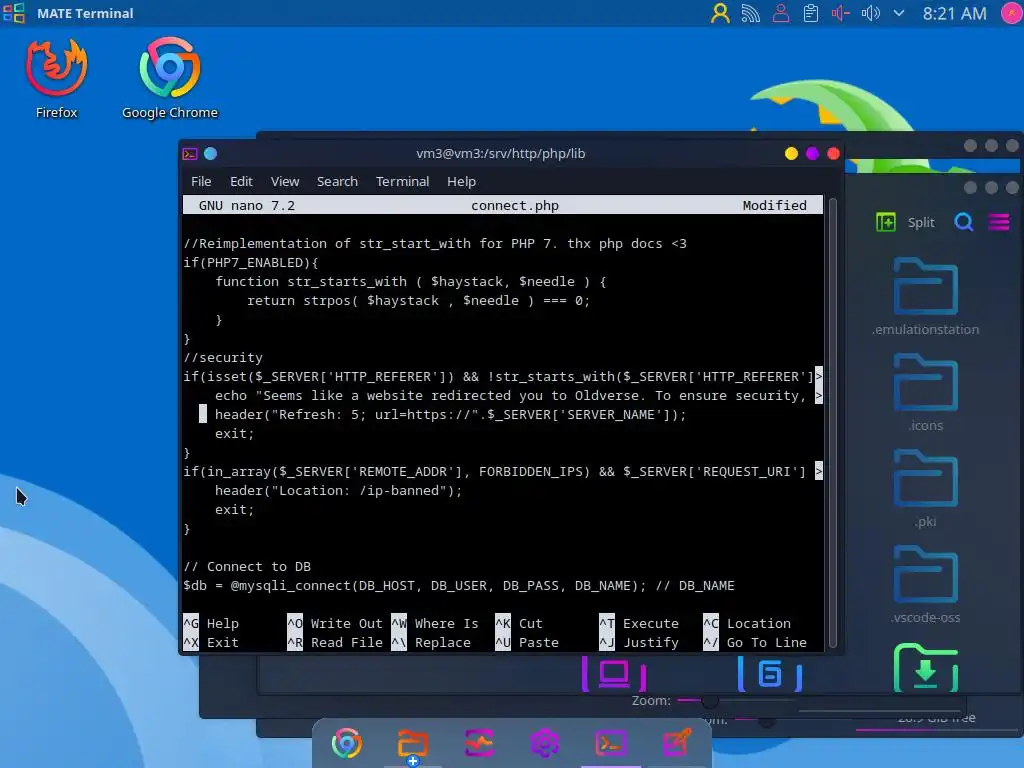Open the Google Chrome desktop shortcut
This screenshot has height=768, width=1024.
[170, 78]
